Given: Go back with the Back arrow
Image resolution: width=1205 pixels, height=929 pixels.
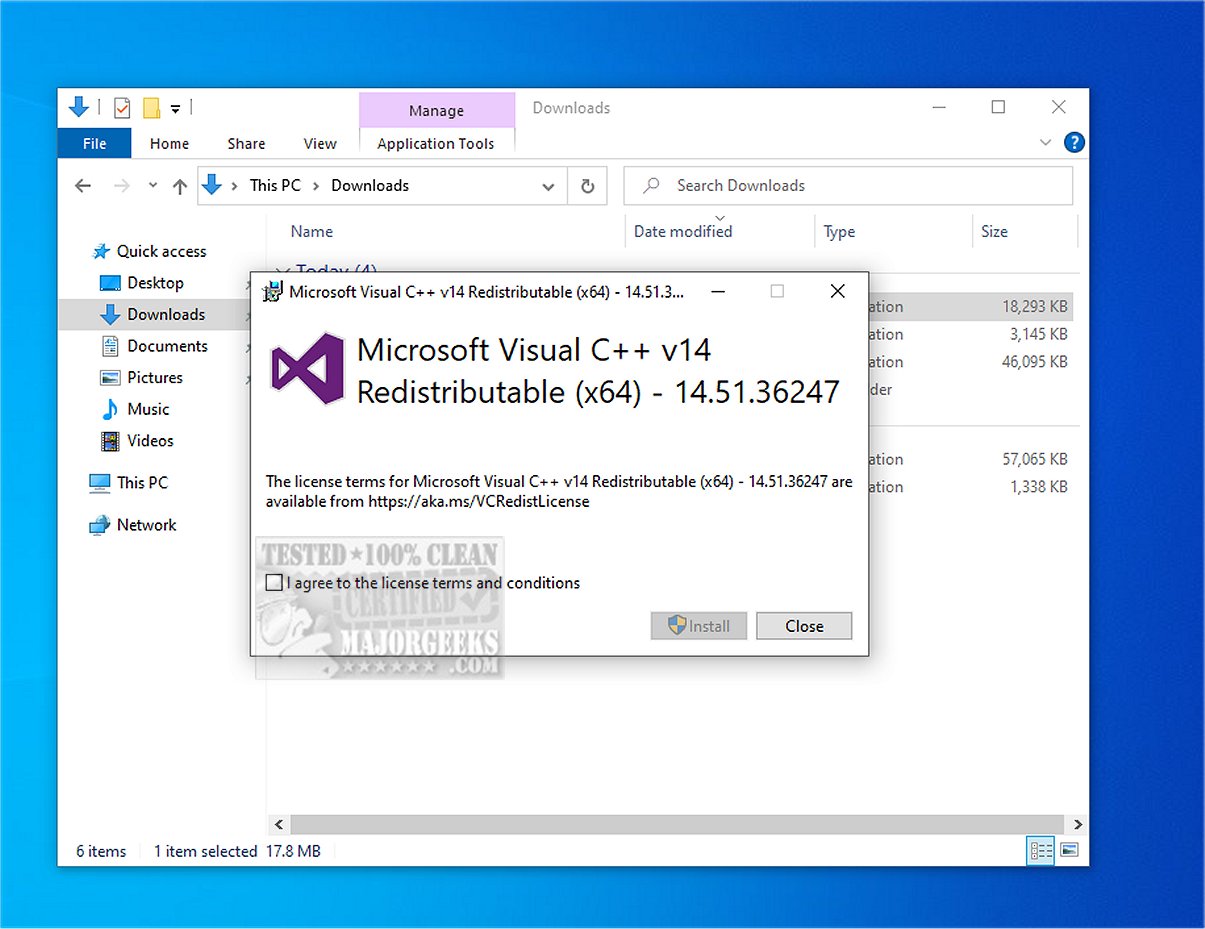Looking at the screenshot, I should click(x=83, y=185).
